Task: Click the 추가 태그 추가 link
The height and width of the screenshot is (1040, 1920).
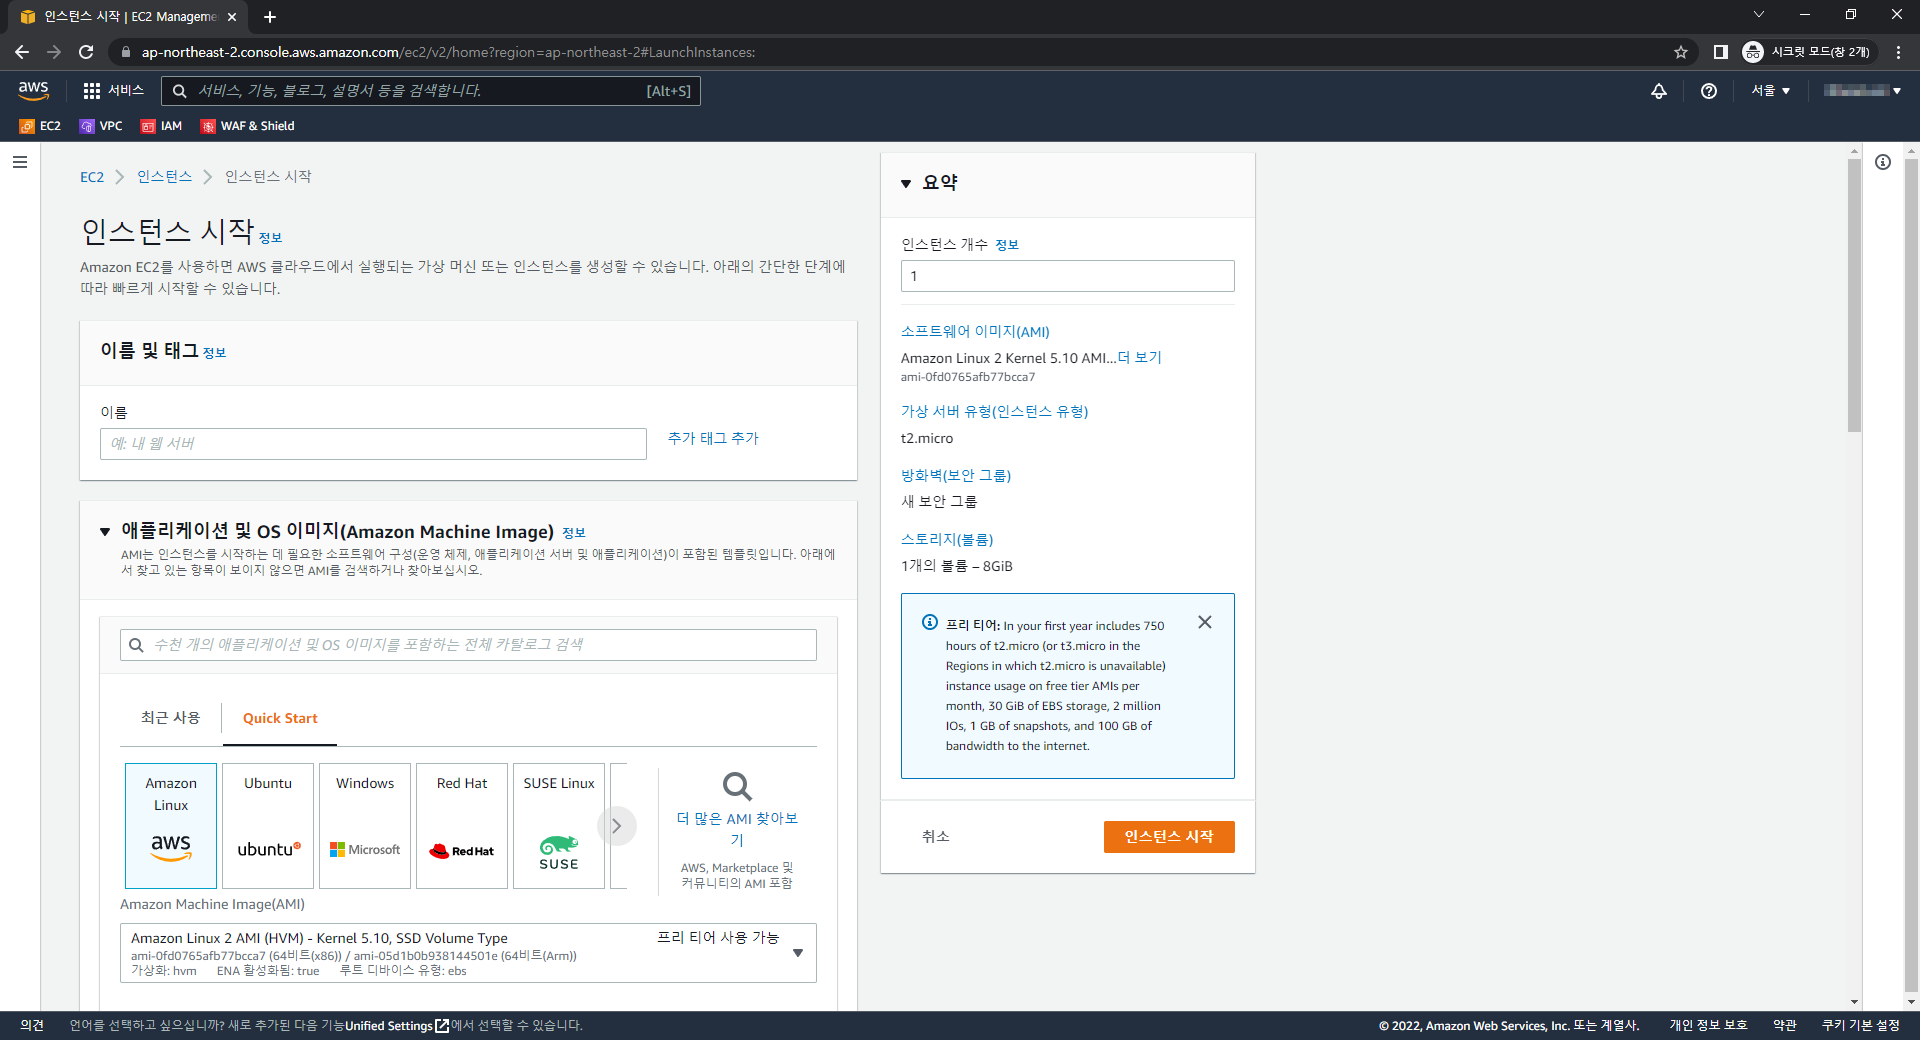Action: point(713,438)
